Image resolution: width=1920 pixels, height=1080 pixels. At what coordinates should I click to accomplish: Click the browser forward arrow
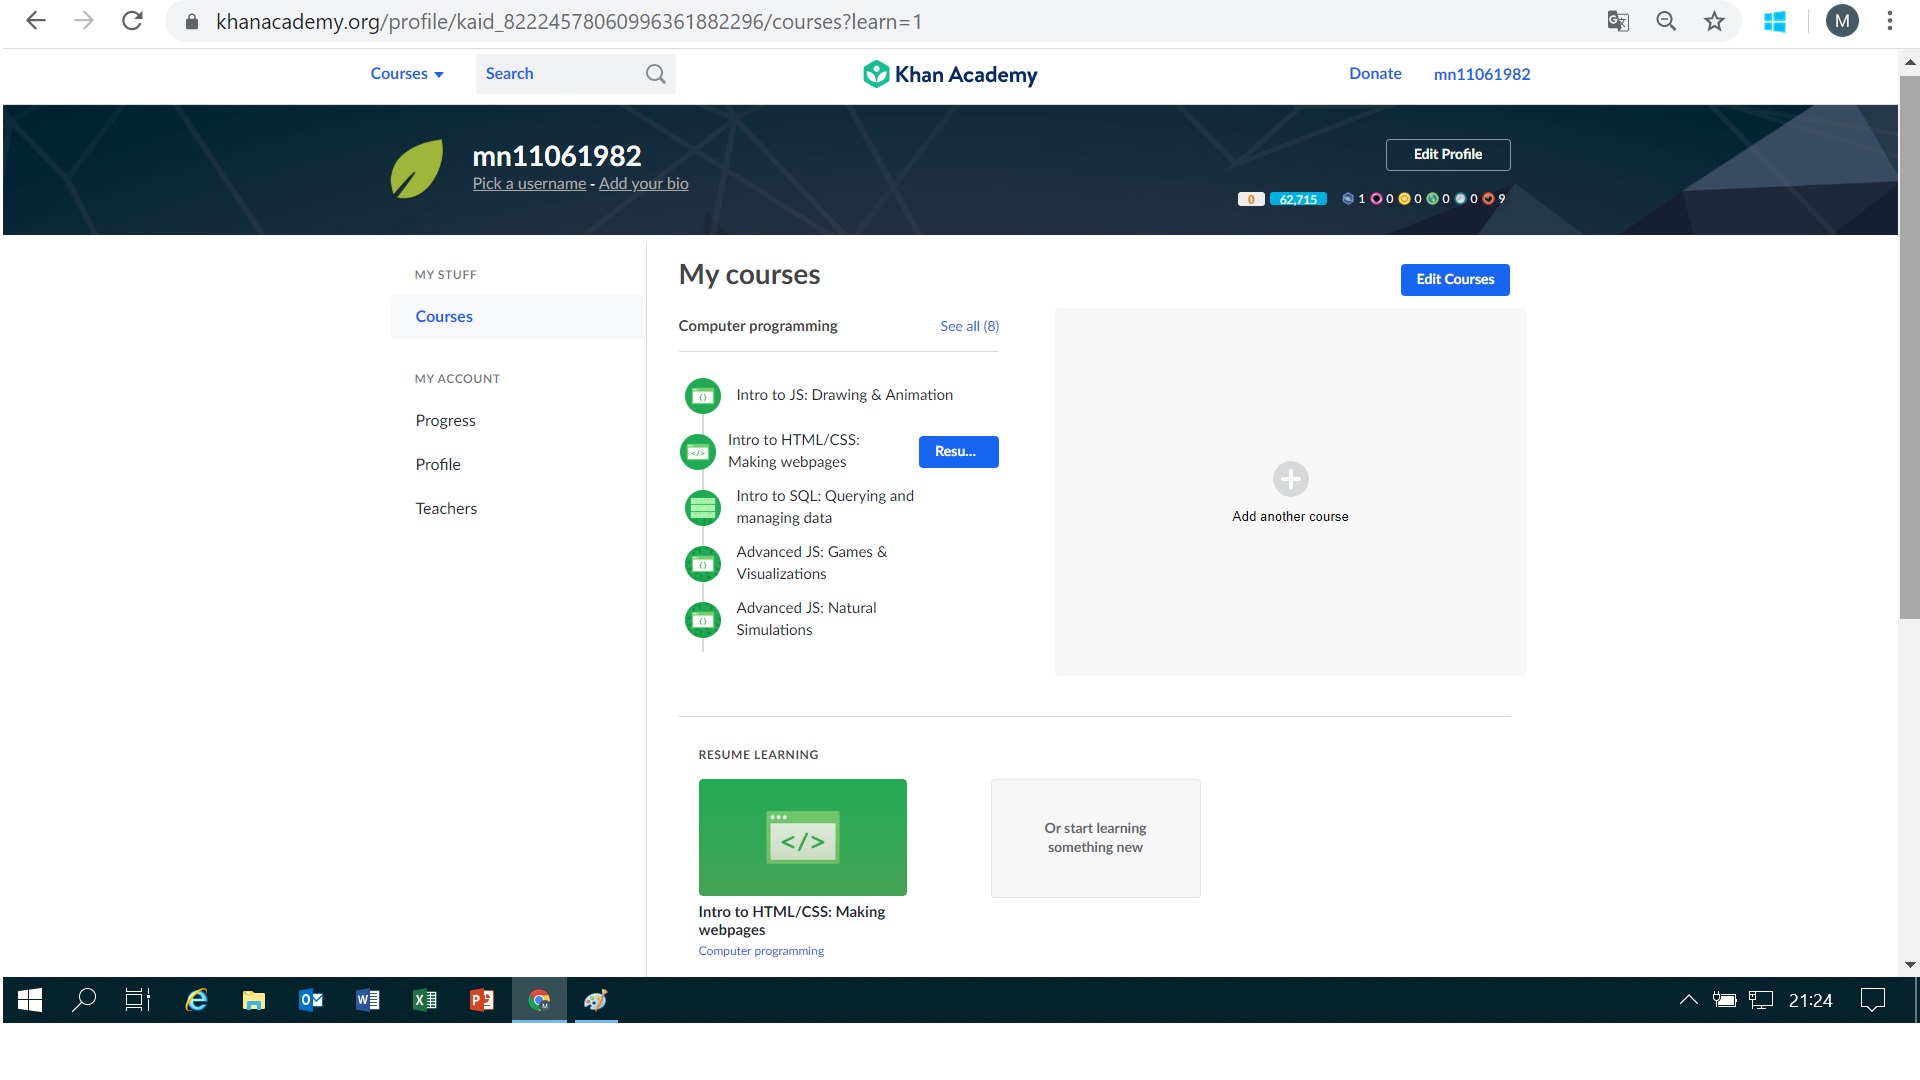click(x=84, y=21)
